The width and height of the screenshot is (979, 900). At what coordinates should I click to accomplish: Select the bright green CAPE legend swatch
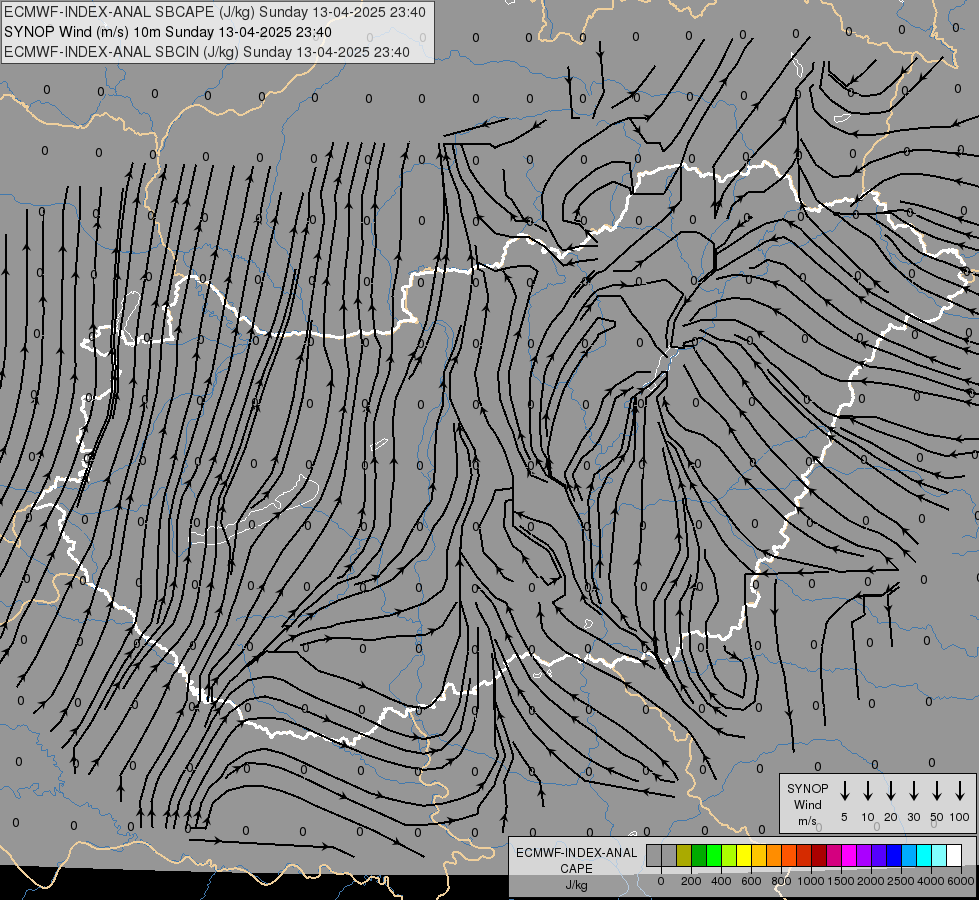(714, 855)
